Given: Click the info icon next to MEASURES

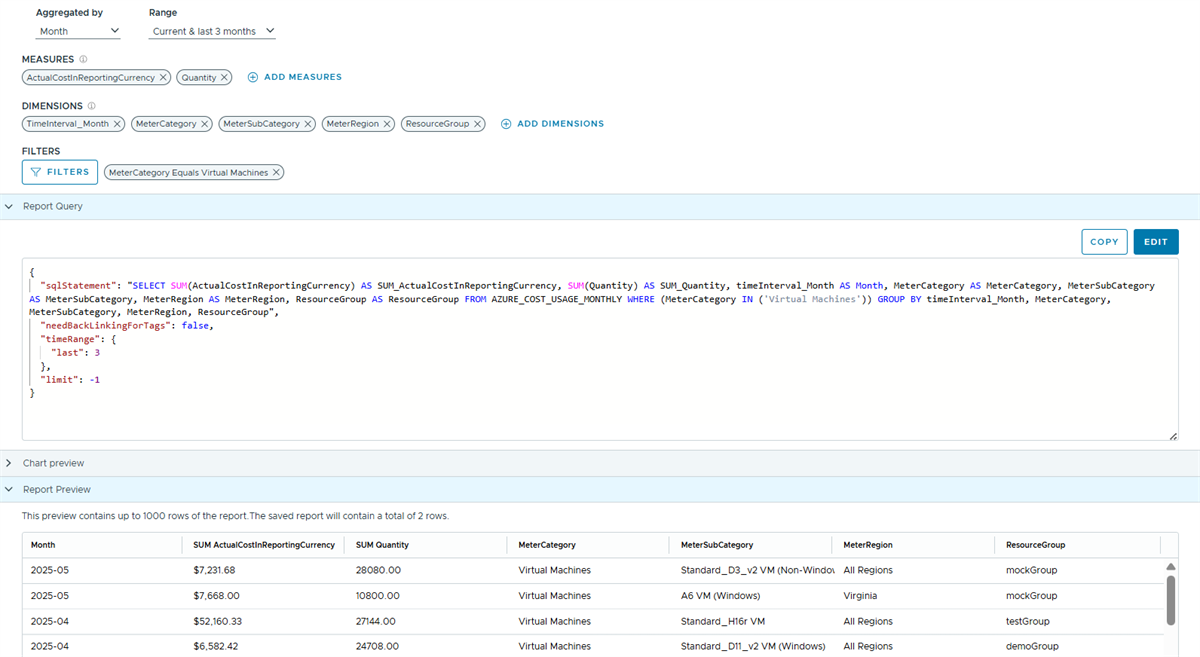Looking at the screenshot, I should click(83, 59).
